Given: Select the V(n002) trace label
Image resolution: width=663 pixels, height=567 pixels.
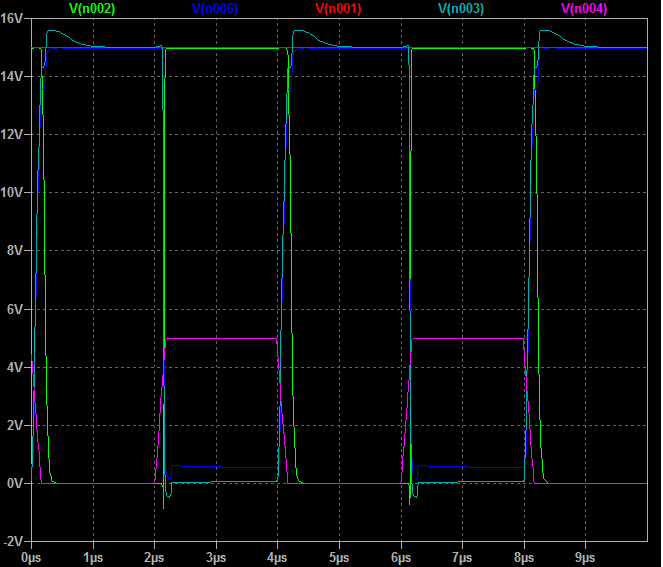Looking at the screenshot, I should [x=92, y=8].
